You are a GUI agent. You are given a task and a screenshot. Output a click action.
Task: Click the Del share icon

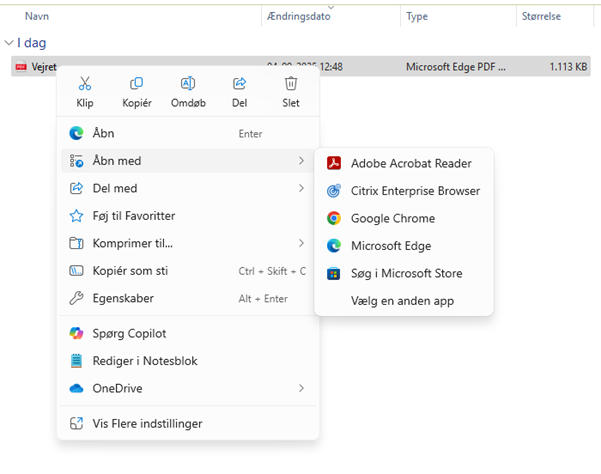(239, 84)
